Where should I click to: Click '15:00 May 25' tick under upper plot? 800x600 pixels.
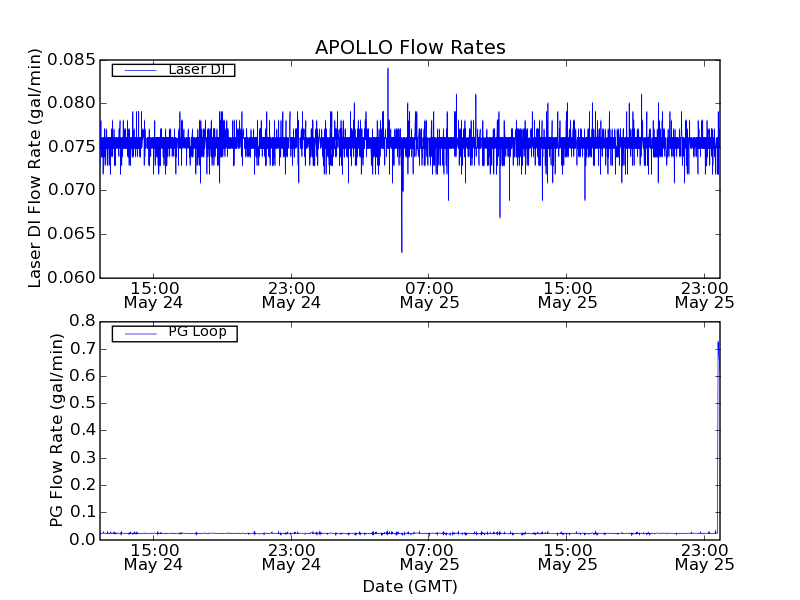point(567,294)
